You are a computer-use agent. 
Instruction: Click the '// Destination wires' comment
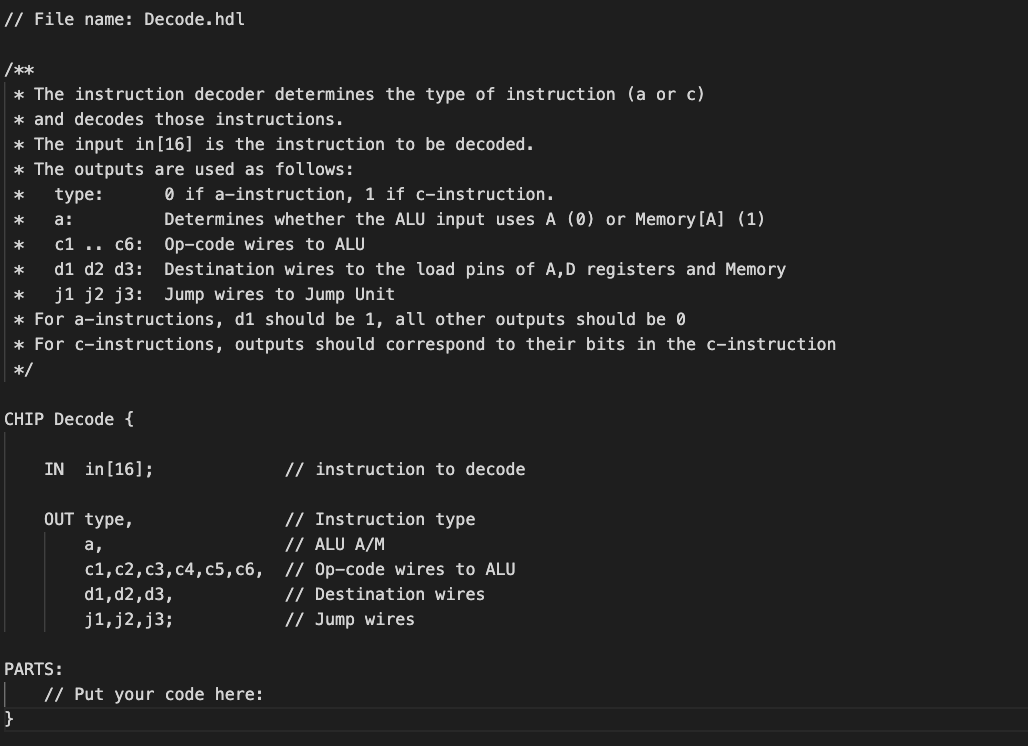click(385, 594)
